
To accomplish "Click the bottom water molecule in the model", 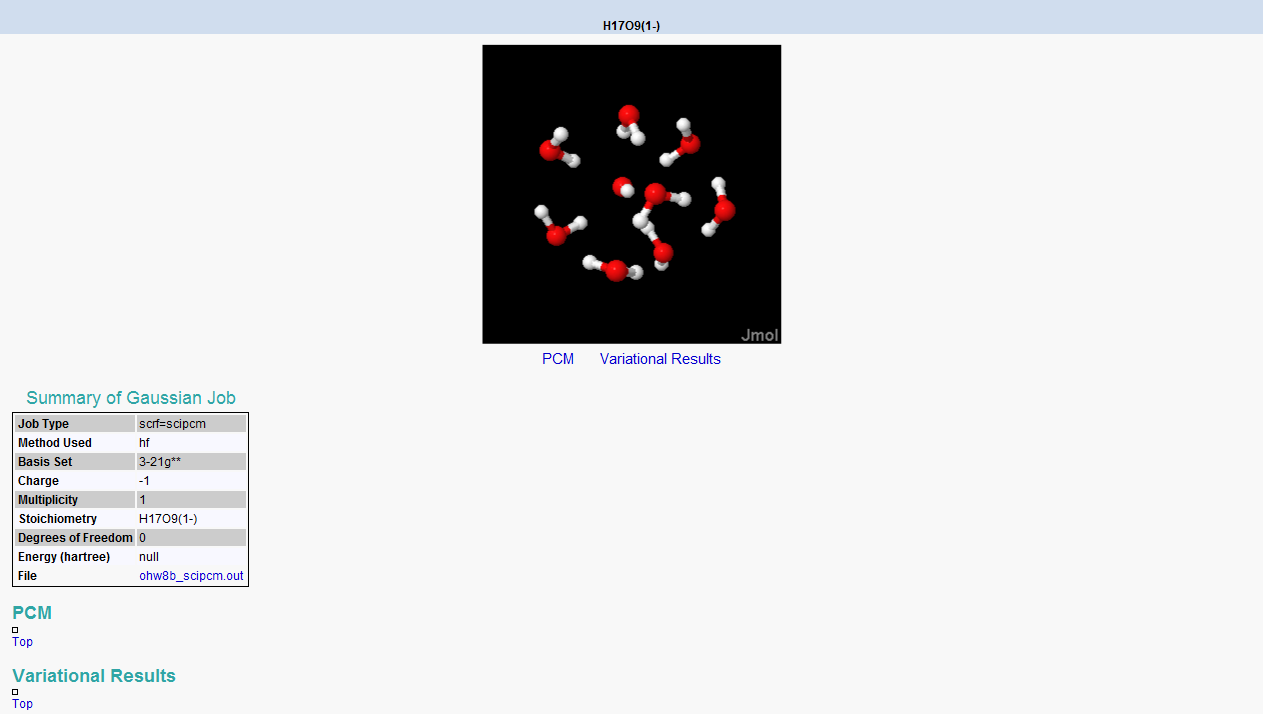I will pos(614,268).
